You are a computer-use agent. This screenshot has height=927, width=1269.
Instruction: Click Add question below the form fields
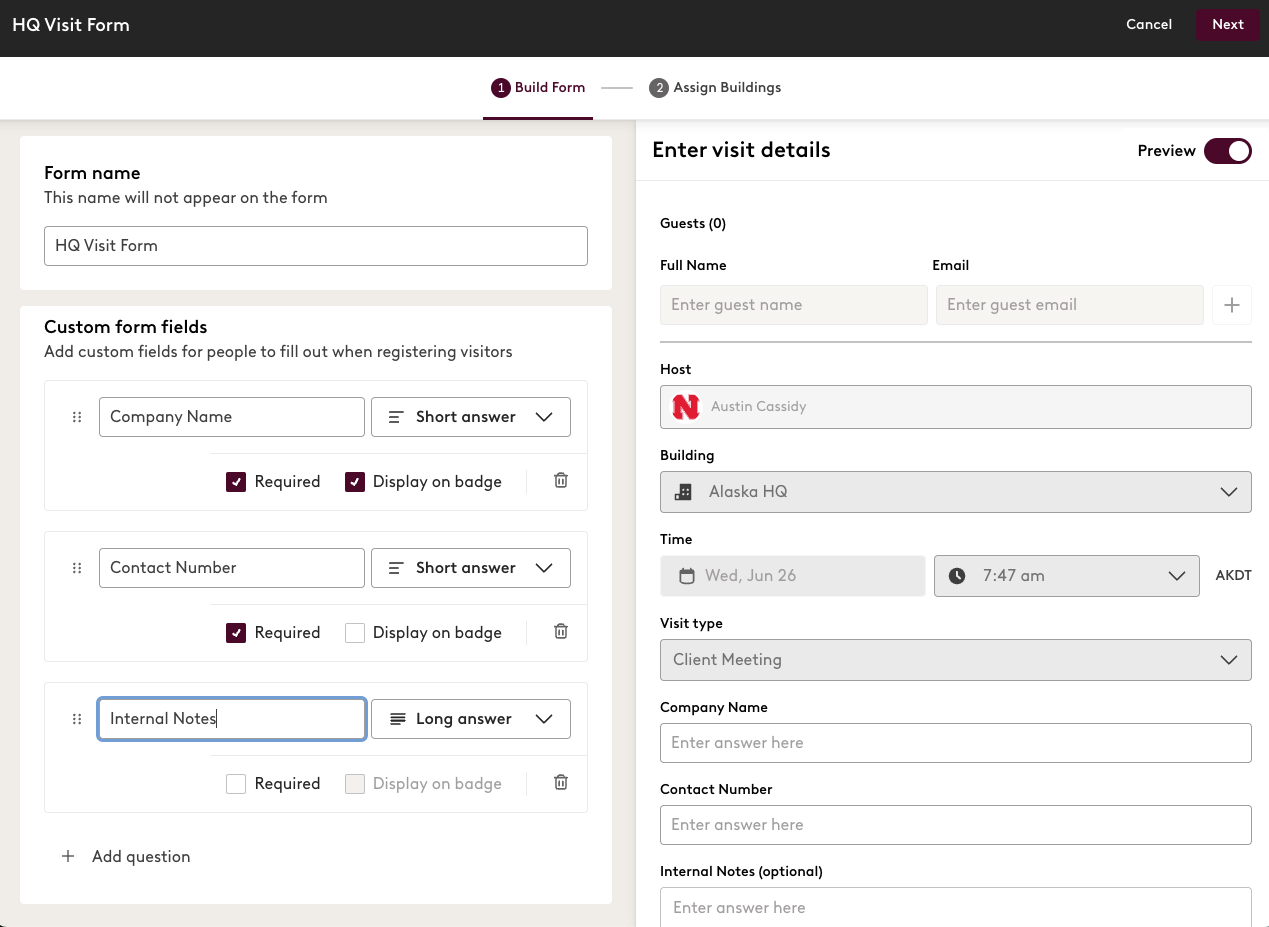pos(124,856)
